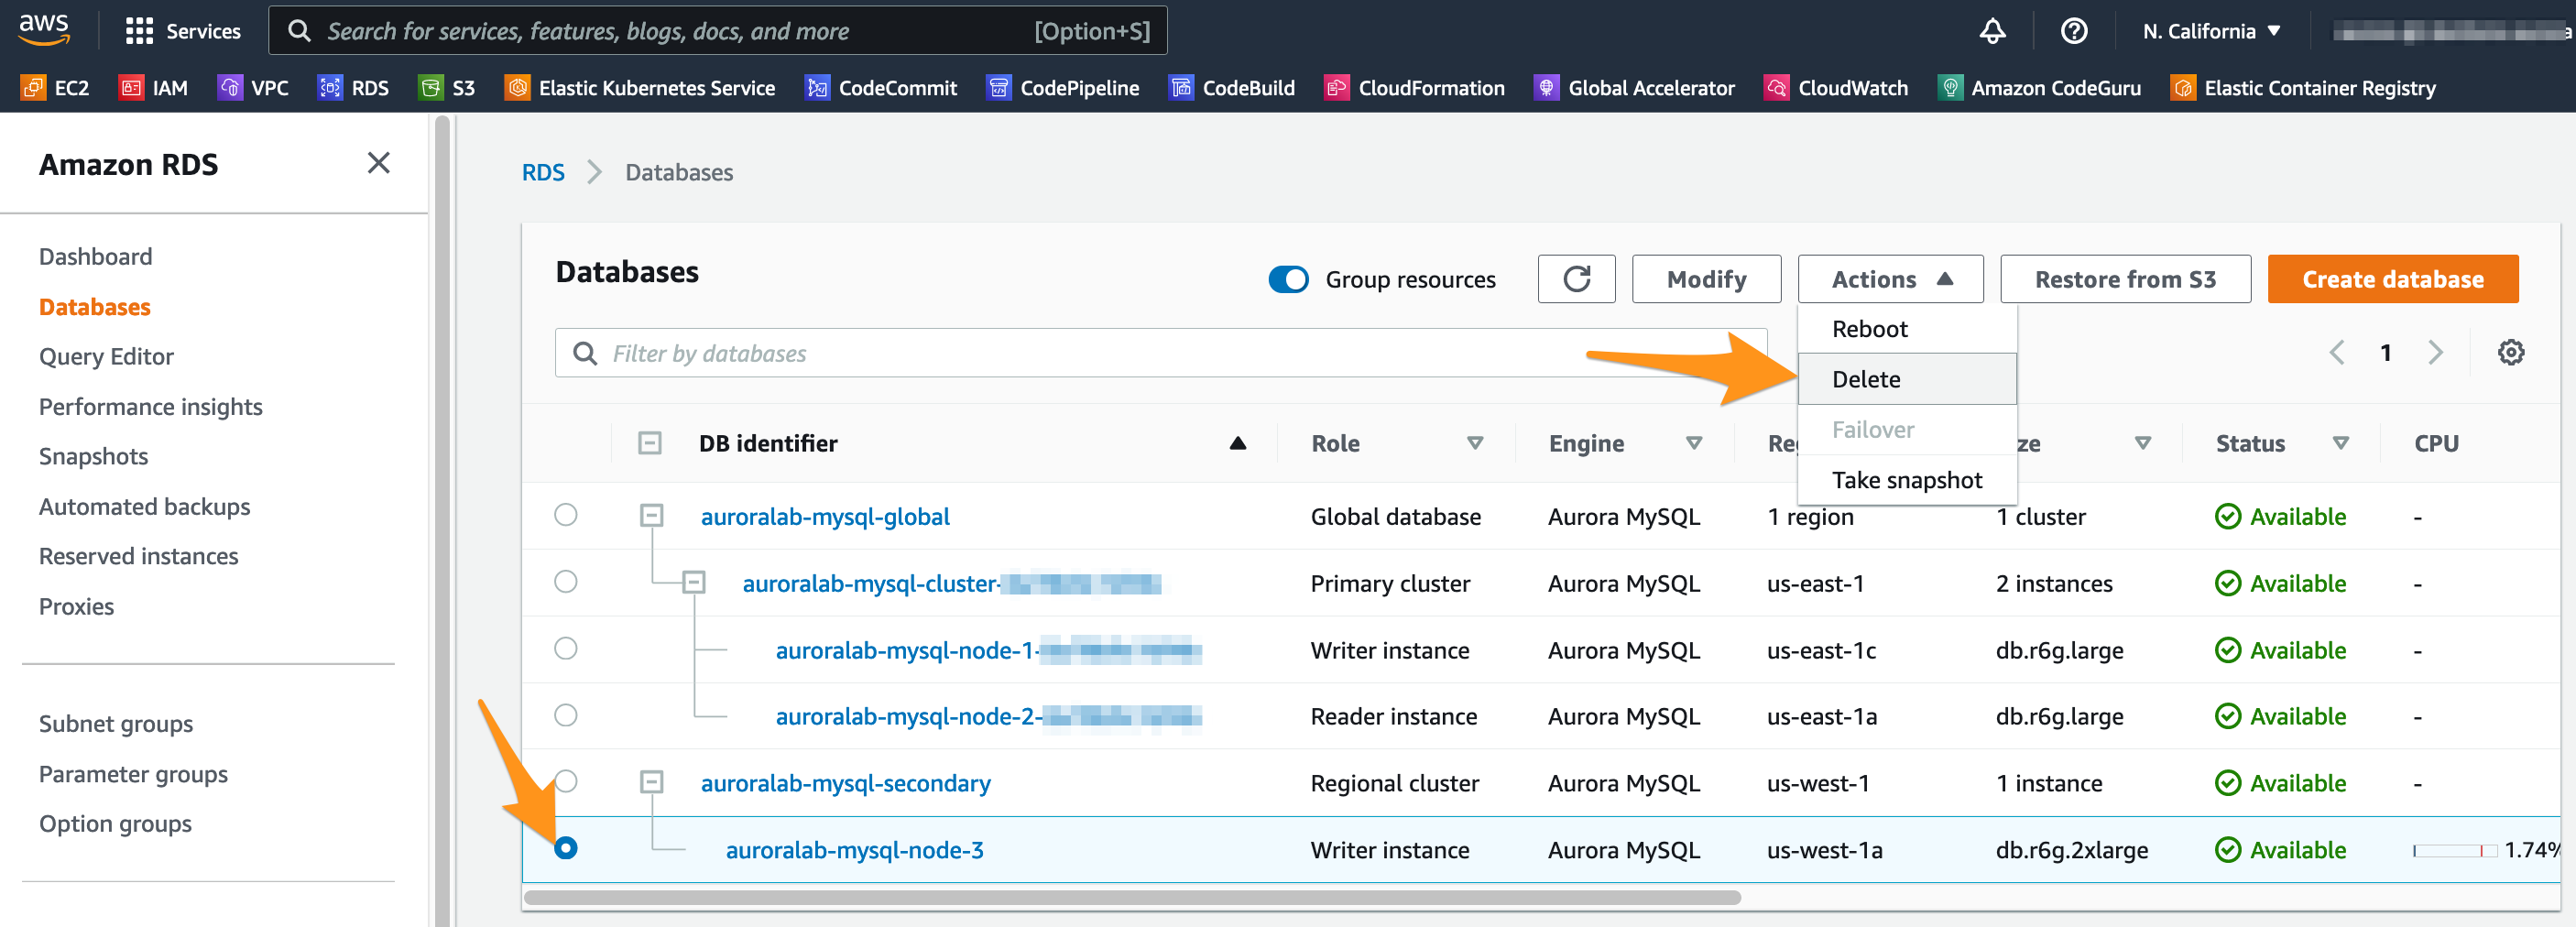
Task: Open Performance insights in sidebar
Action: coord(150,406)
